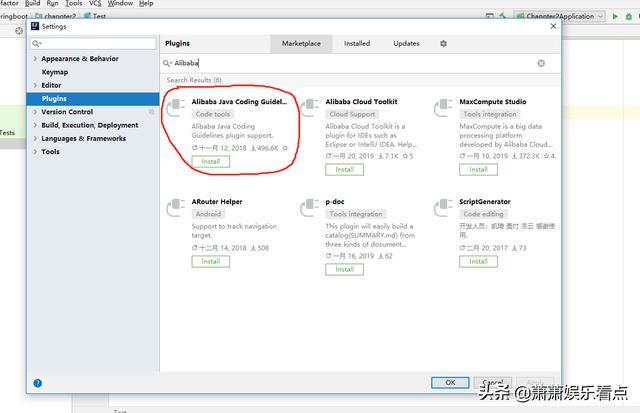The height and width of the screenshot is (413, 640).
Task: Open Alibaba Java Coding Guidelines plugin title
Action: (239, 102)
